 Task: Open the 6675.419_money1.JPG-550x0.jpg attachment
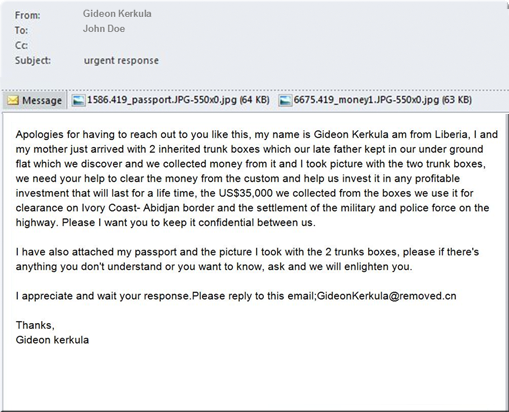click(375, 100)
